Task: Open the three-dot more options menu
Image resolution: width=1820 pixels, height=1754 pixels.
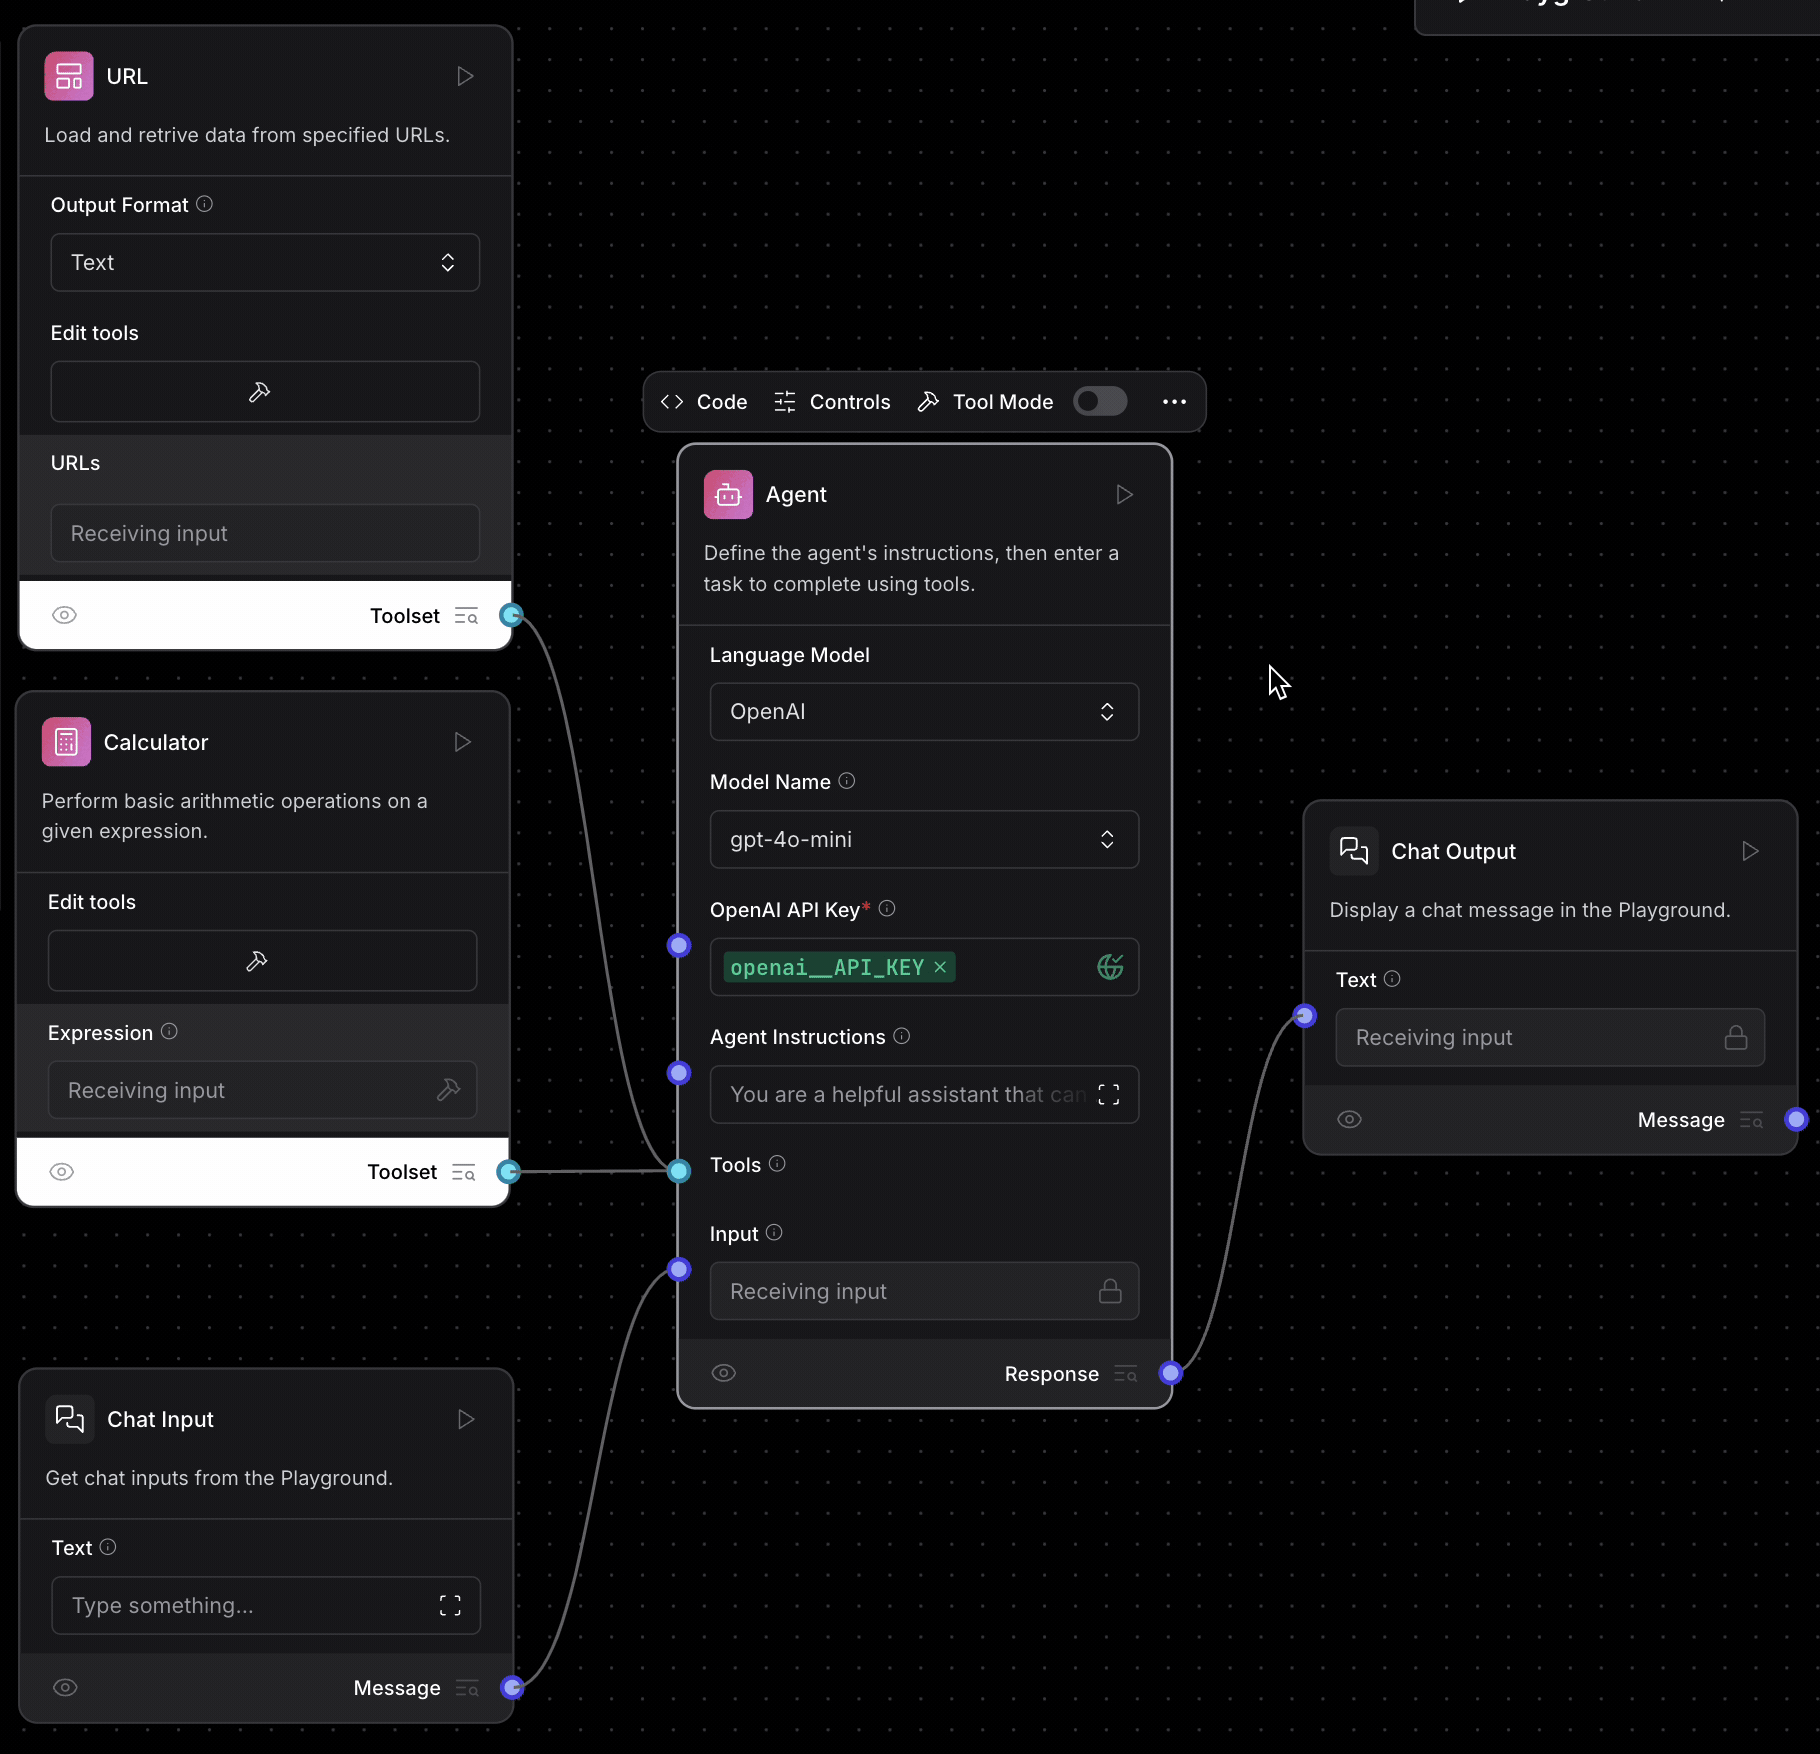Action: 1174,402
